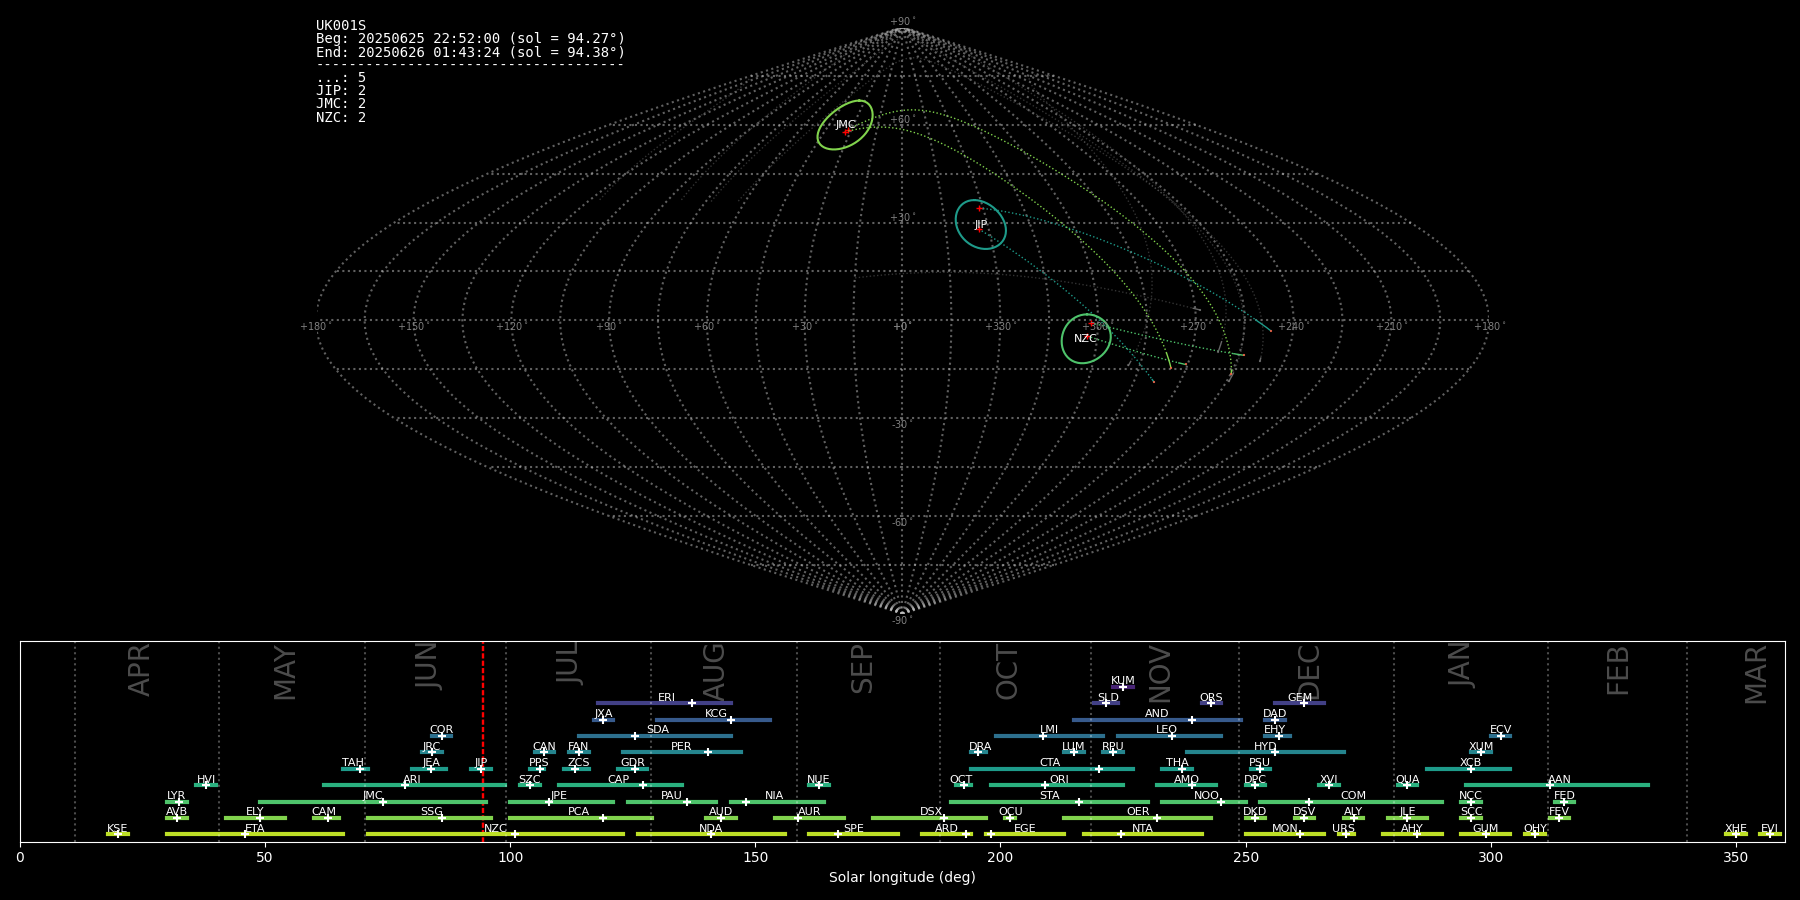
Task: Click the 'Solar longitude (deg)' axis title
Action: point(902,877)
